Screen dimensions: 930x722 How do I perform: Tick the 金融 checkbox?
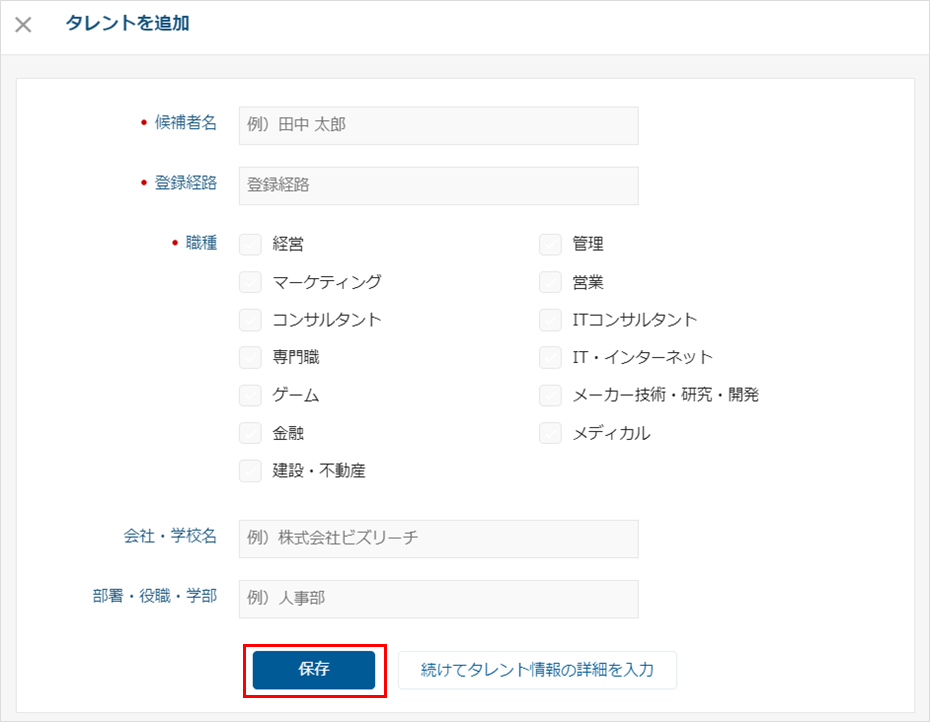coord(250,433)
